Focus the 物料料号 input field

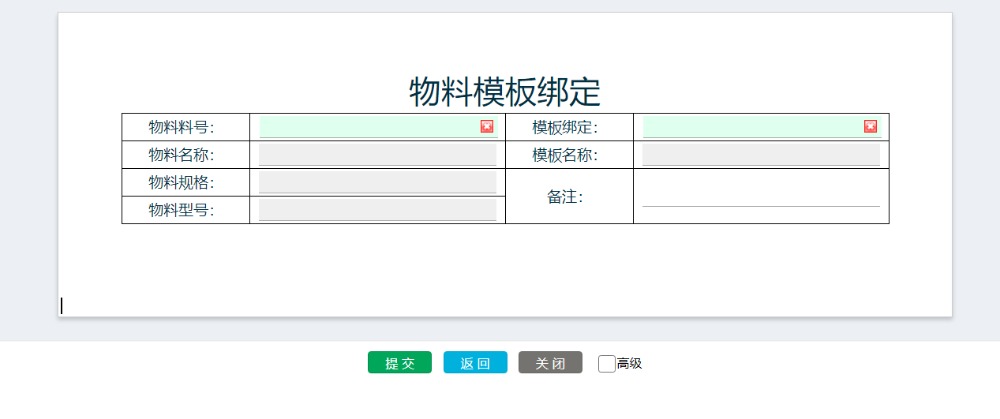tap(368, 127)
